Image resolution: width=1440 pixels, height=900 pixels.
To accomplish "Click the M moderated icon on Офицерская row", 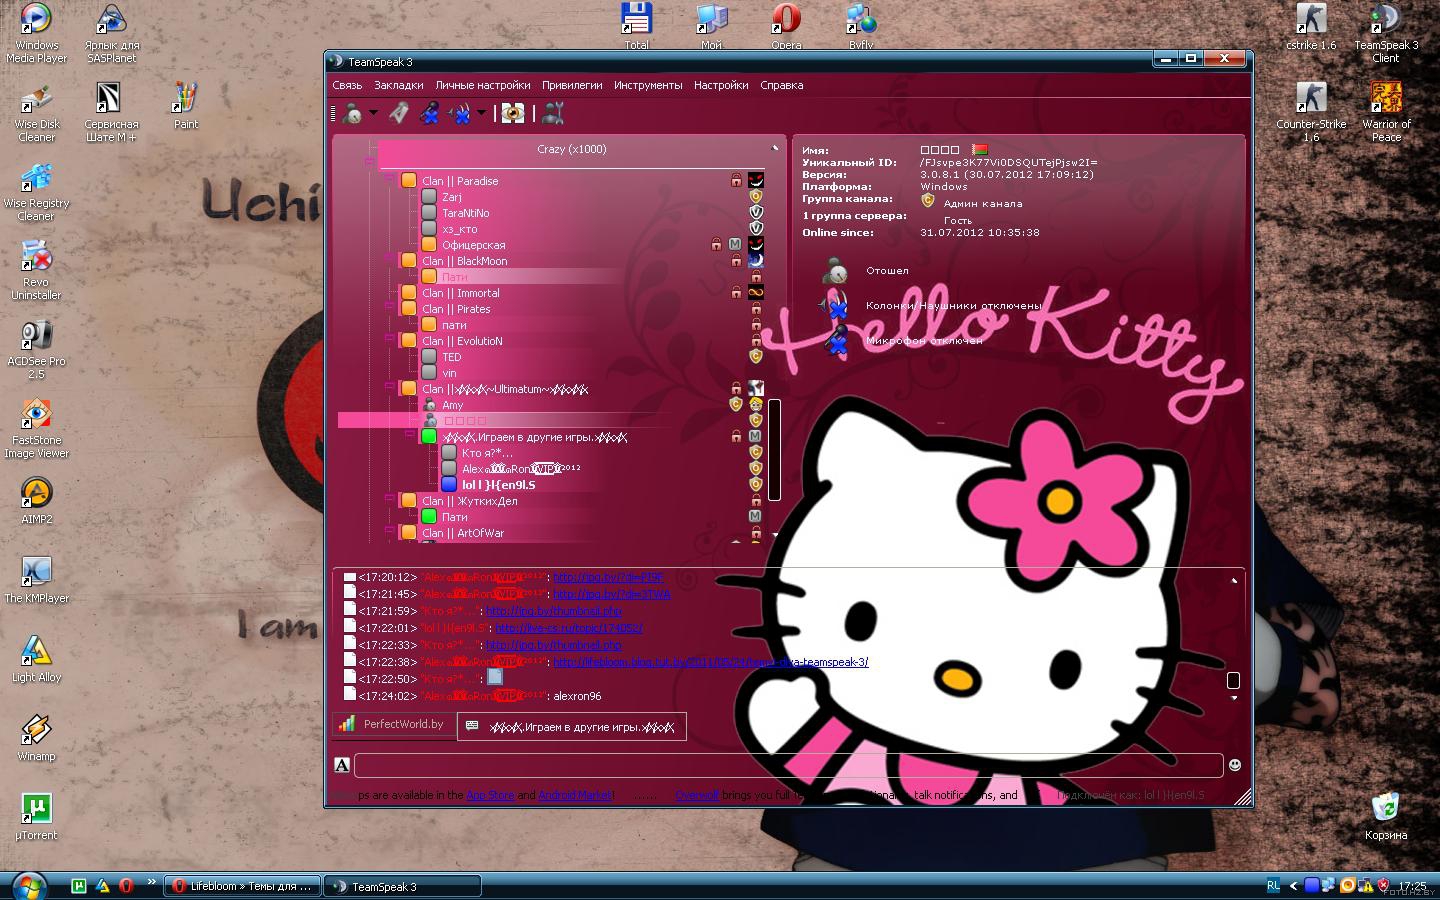I will click(735, 245).
